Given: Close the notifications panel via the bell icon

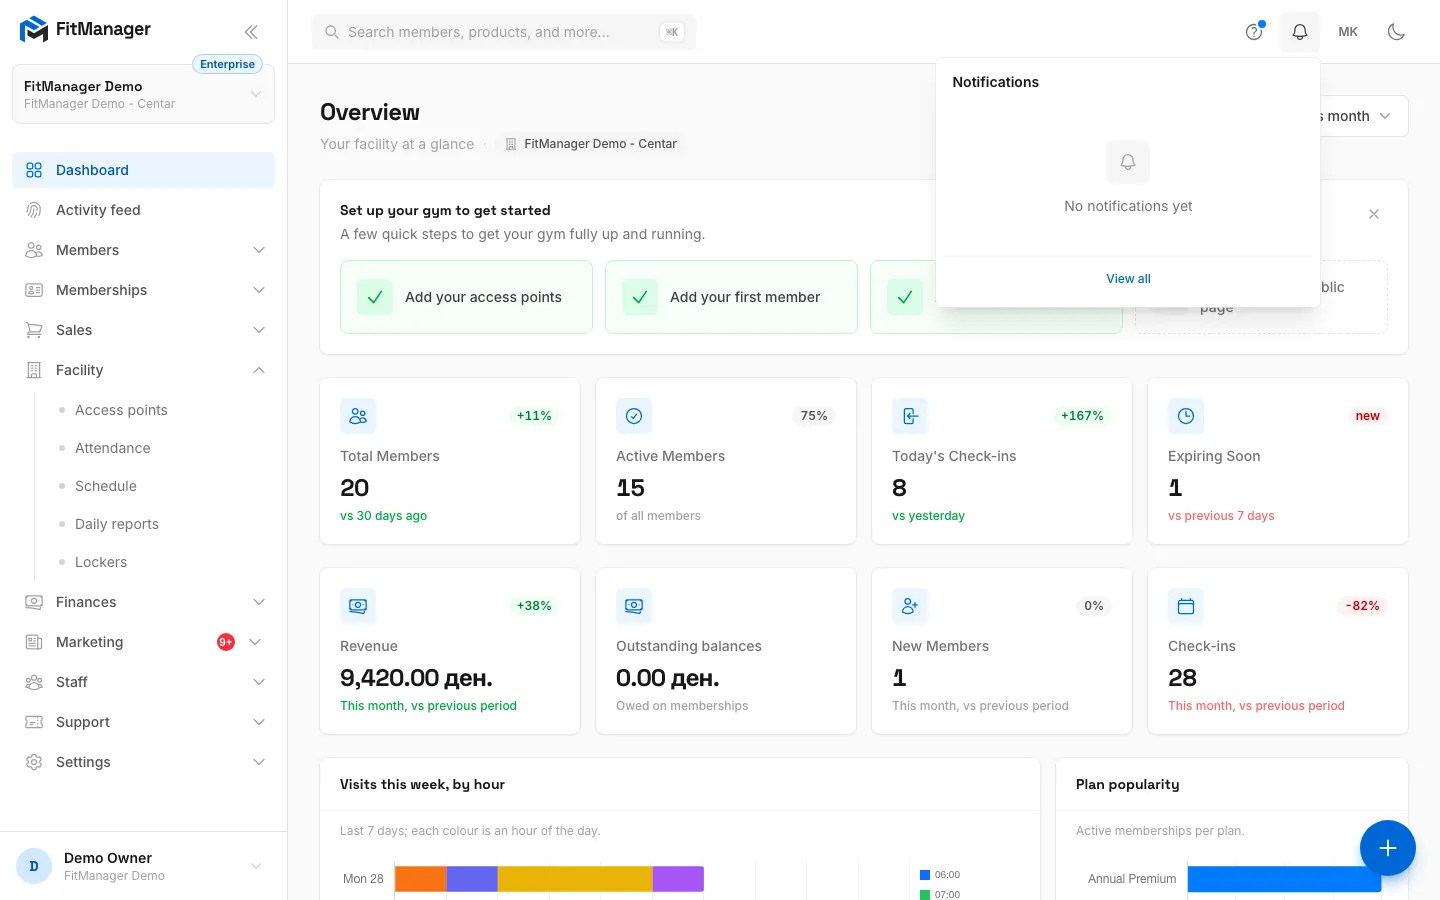Looking at the screenshot, I should tap(1300, 32).
